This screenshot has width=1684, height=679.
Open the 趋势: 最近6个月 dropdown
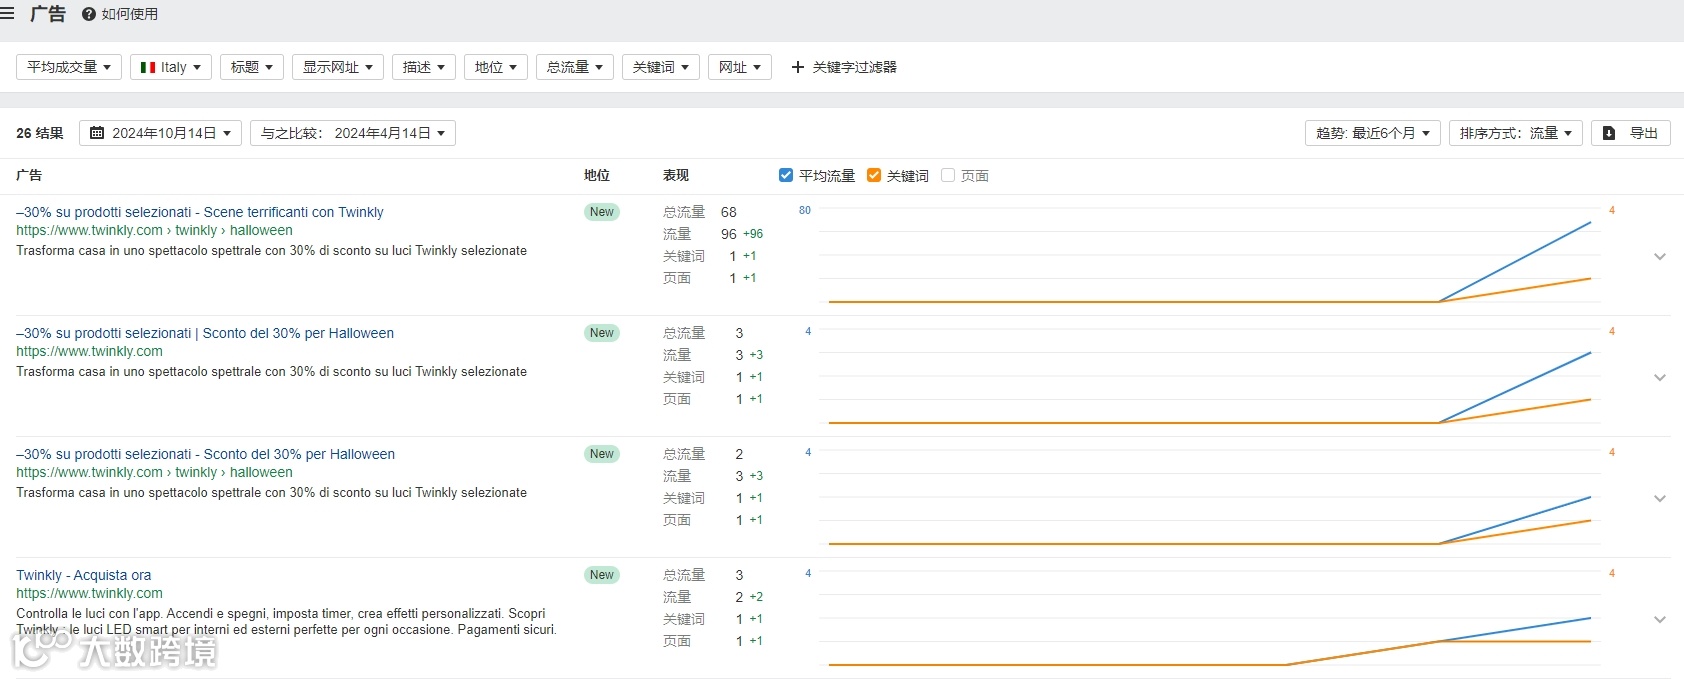[1373, 133]
